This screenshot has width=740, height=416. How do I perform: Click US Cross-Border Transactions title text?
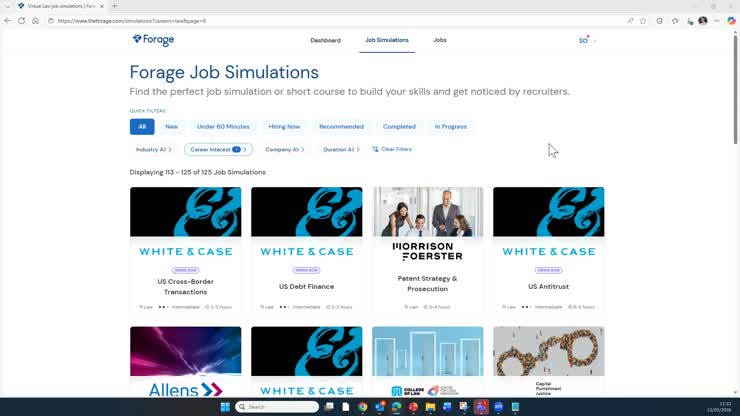pyautogui.click(x=185, y=287)
